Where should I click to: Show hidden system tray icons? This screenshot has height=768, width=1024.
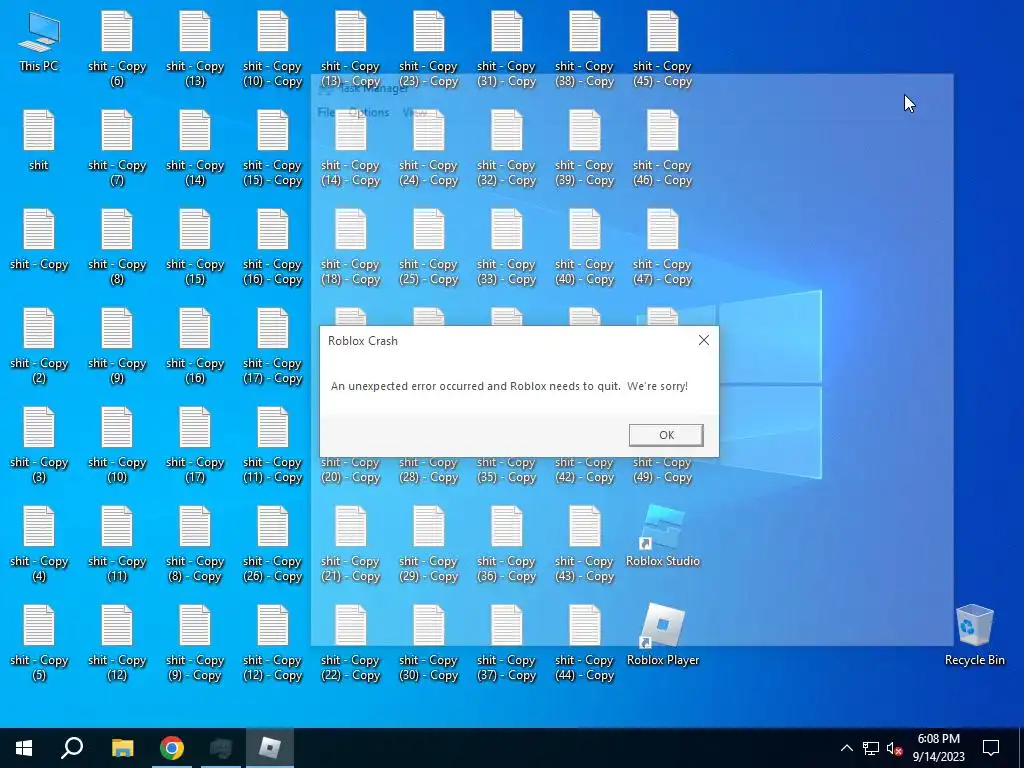tap(846, 748)
